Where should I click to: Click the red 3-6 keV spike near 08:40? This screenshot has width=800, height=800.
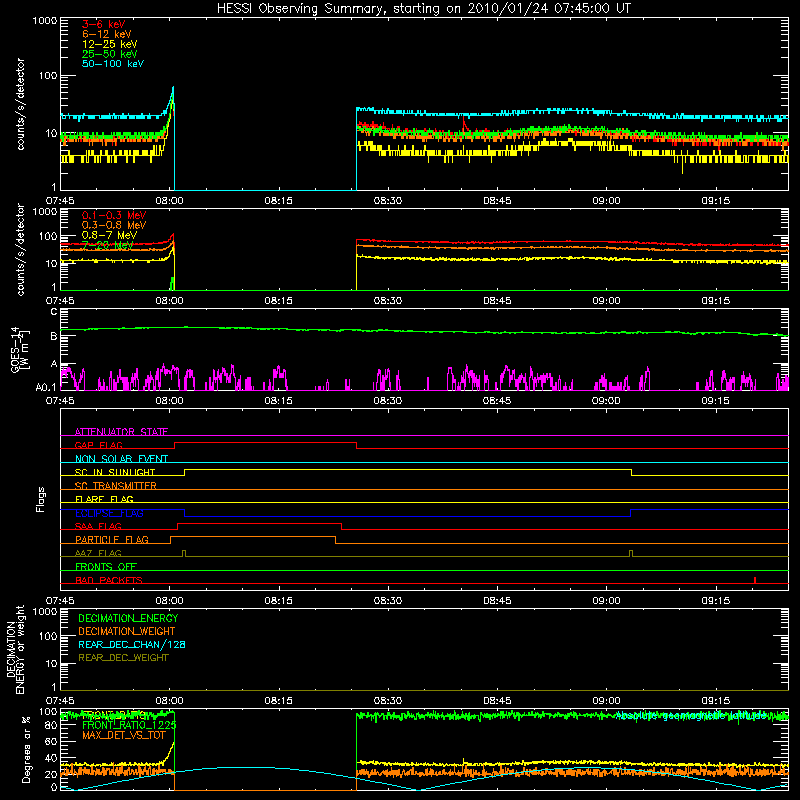464,124
